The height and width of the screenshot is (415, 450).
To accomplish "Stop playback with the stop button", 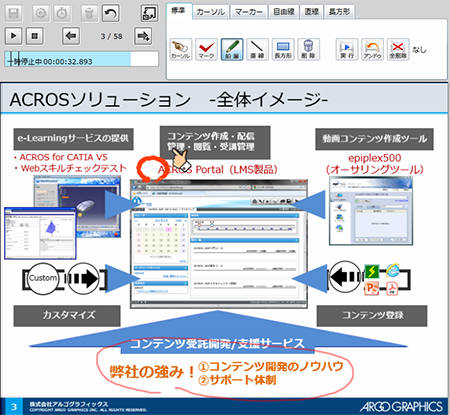I will coord(35,36).
